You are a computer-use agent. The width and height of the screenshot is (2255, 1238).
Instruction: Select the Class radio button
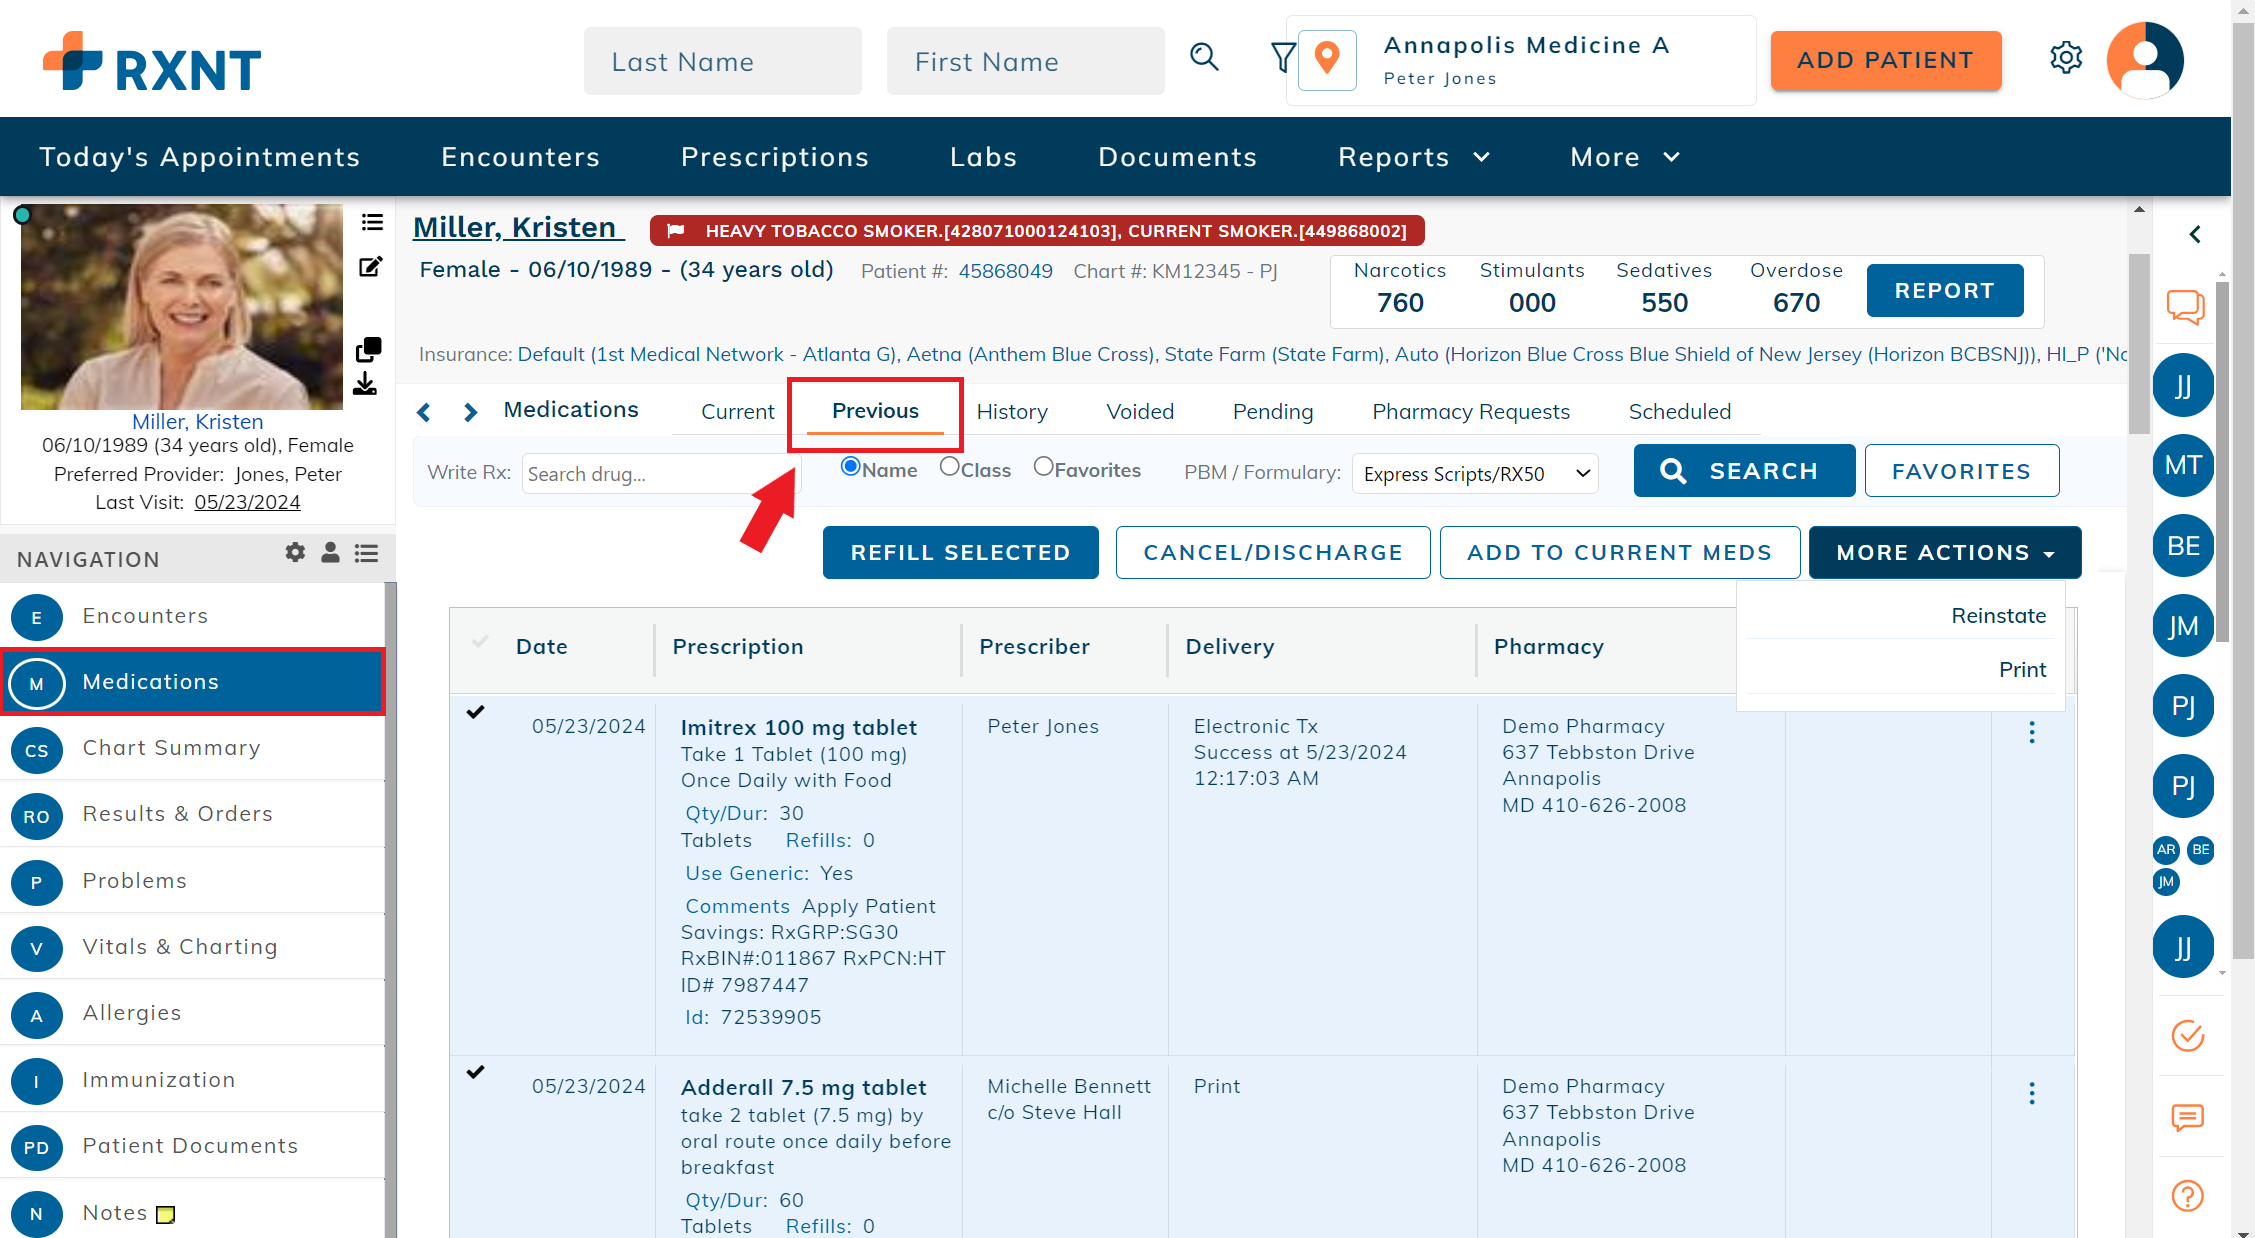[950, 466]
